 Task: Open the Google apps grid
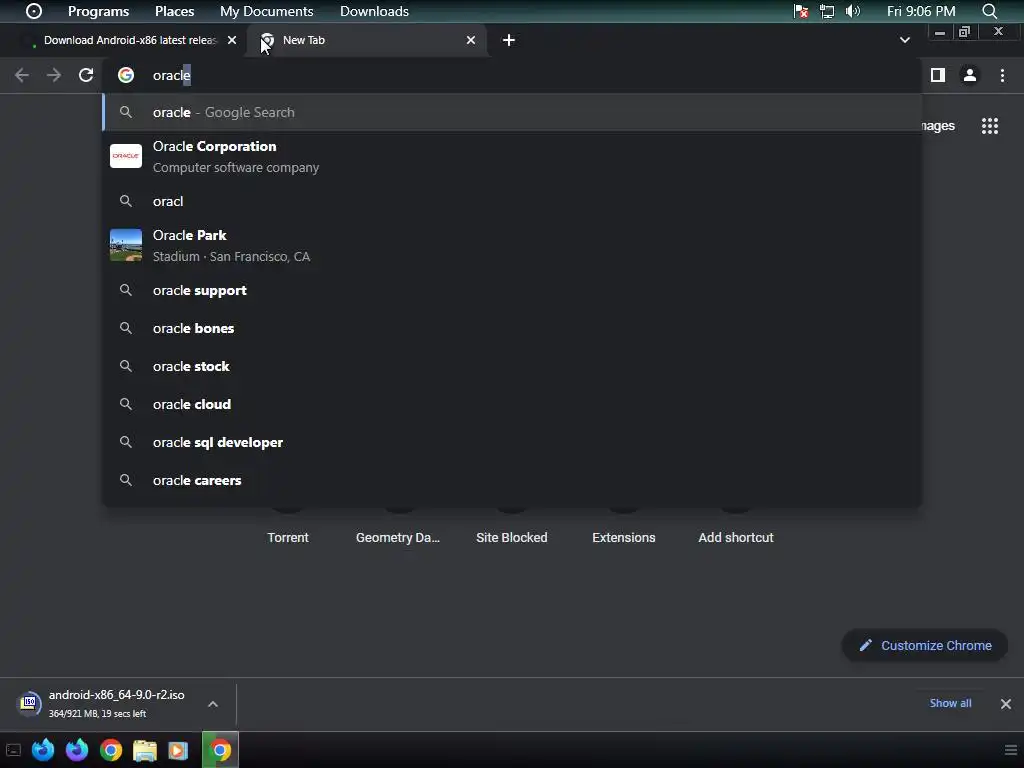pos(990,125)
